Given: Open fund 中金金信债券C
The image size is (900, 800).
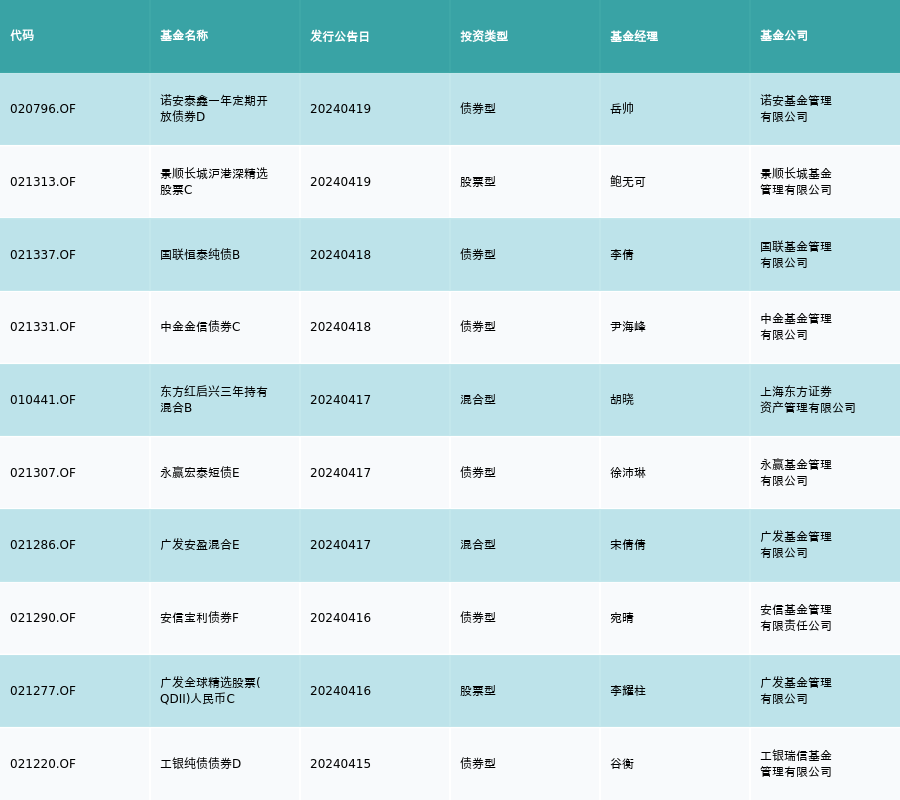Looking at the screenshot, I should point(200,327).
